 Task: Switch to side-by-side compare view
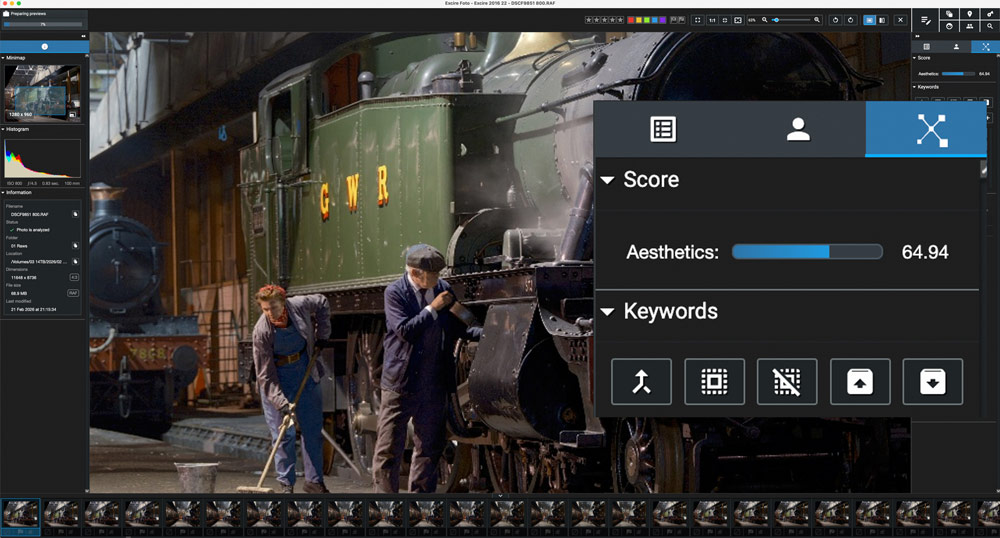point(882,20)
